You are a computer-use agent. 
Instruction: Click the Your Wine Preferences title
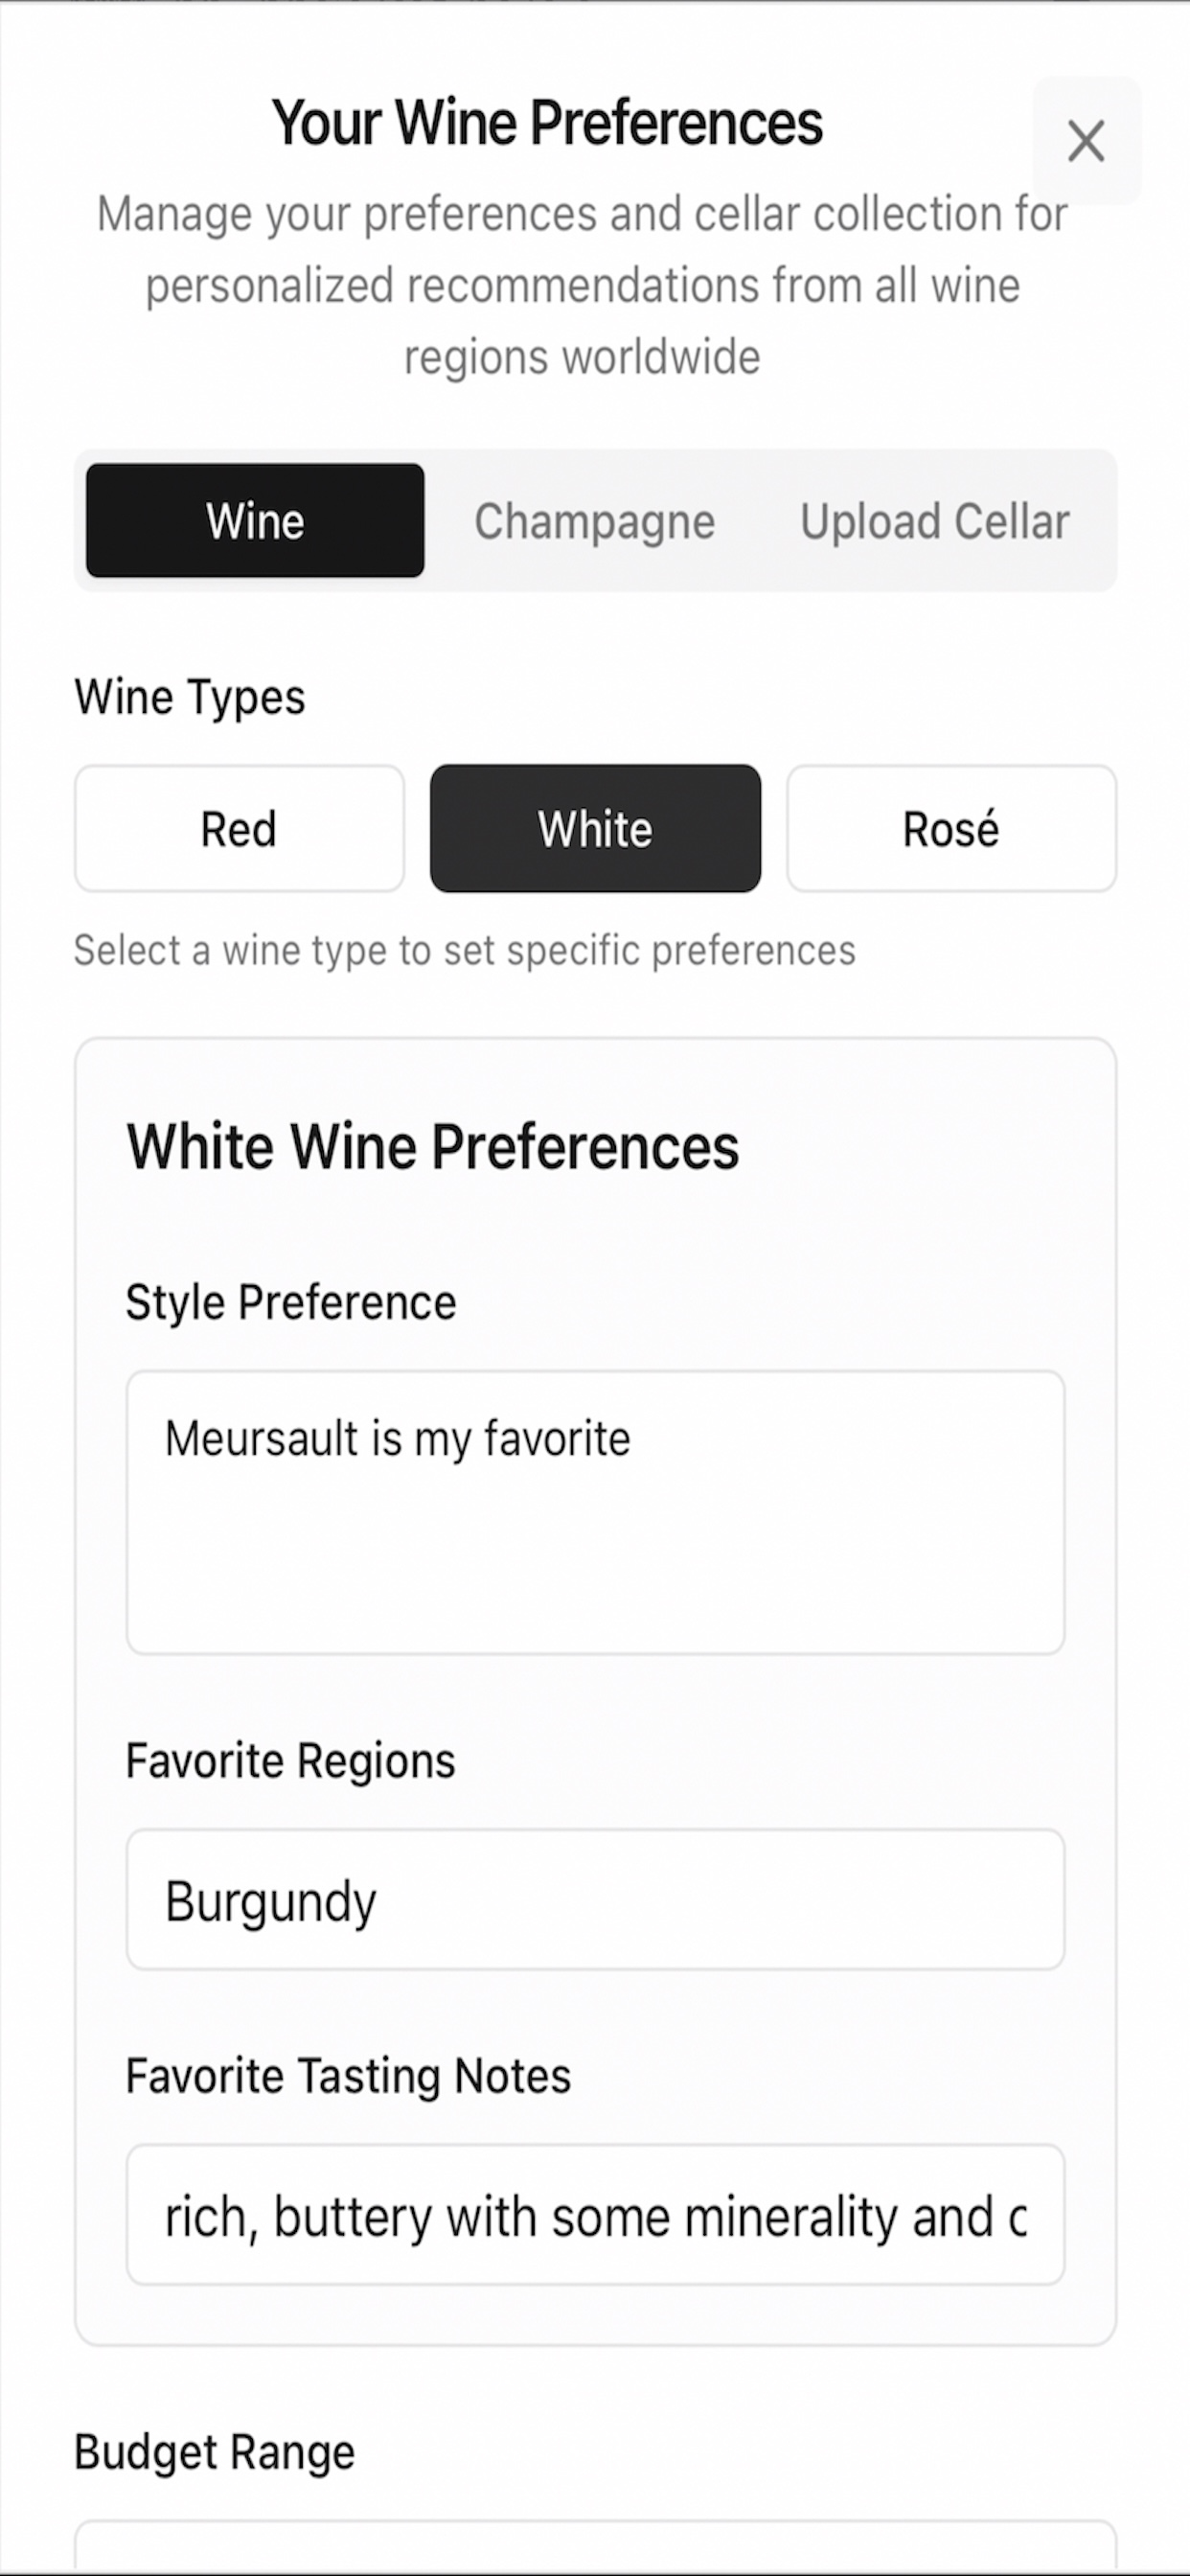[x=547, y=123]
